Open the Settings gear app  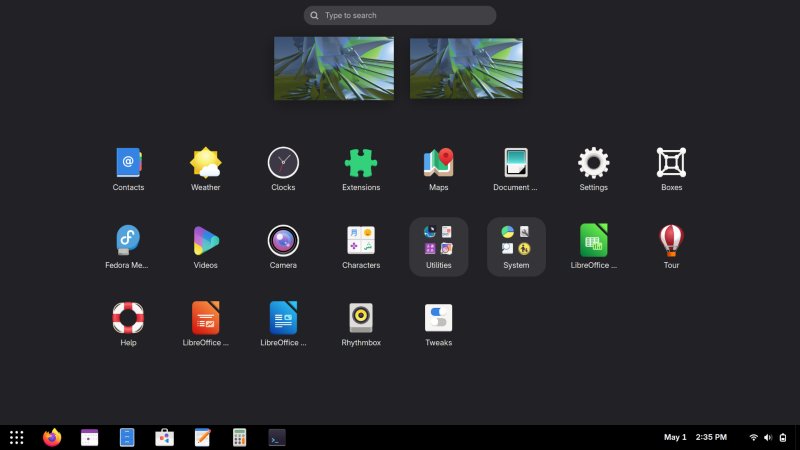594,162
